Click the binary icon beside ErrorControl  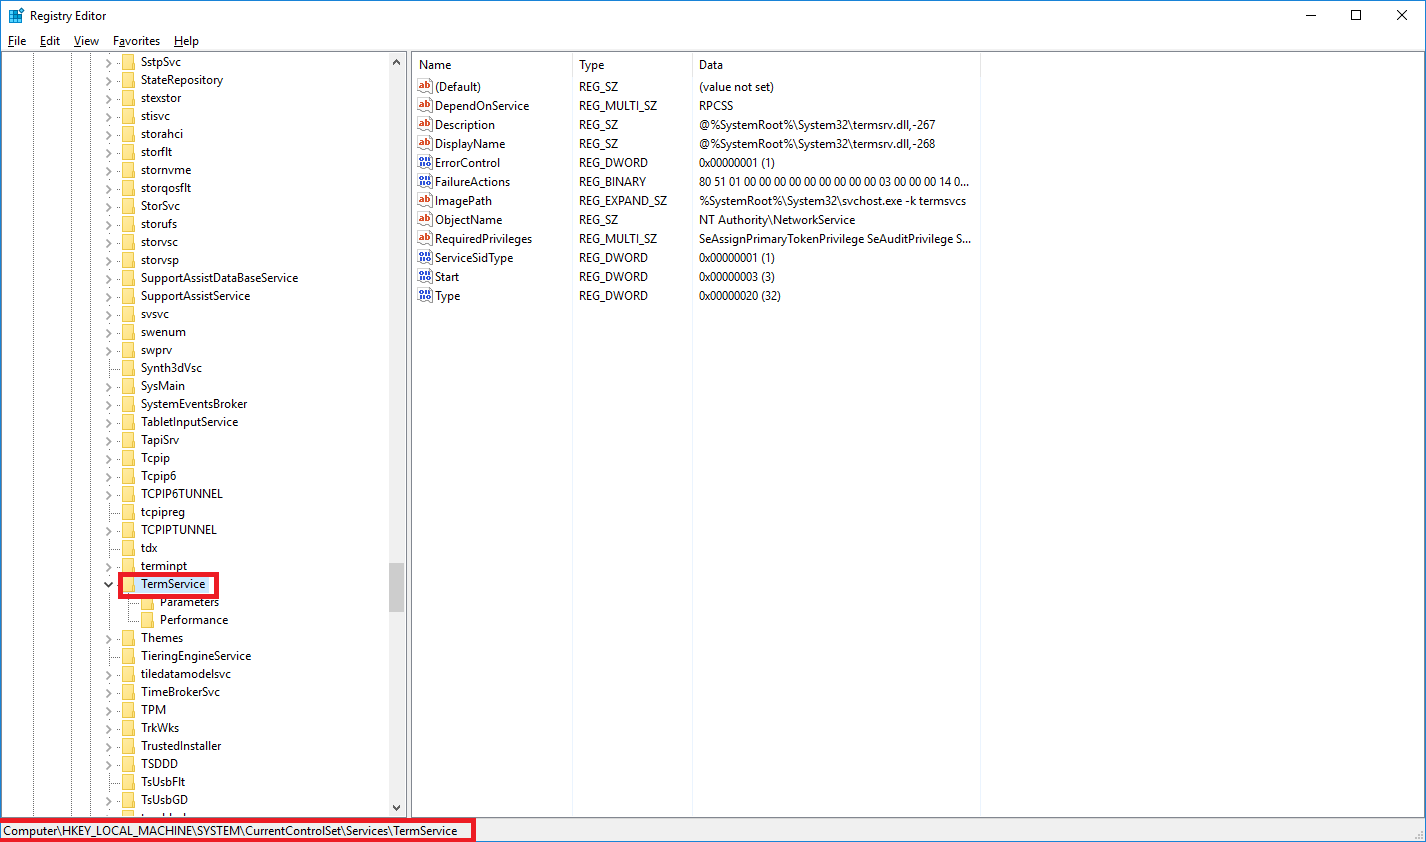click(425, 162)
